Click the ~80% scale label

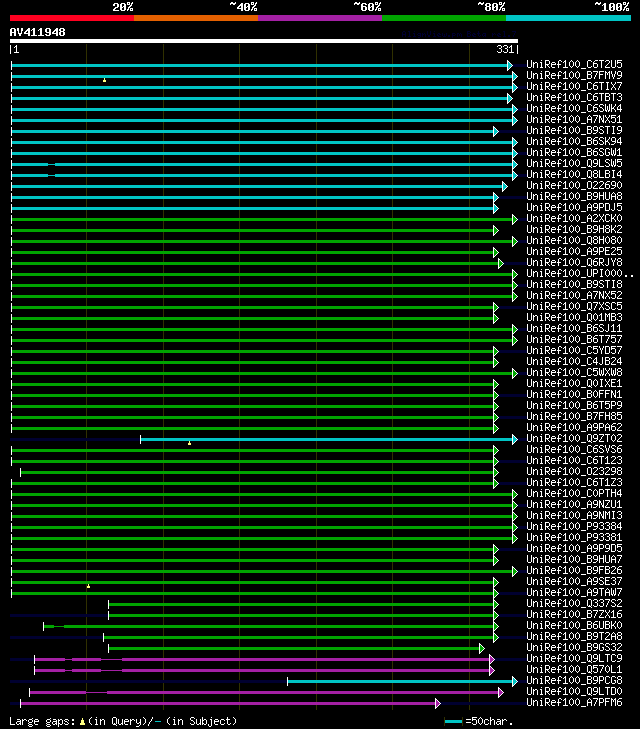point(491,7)
